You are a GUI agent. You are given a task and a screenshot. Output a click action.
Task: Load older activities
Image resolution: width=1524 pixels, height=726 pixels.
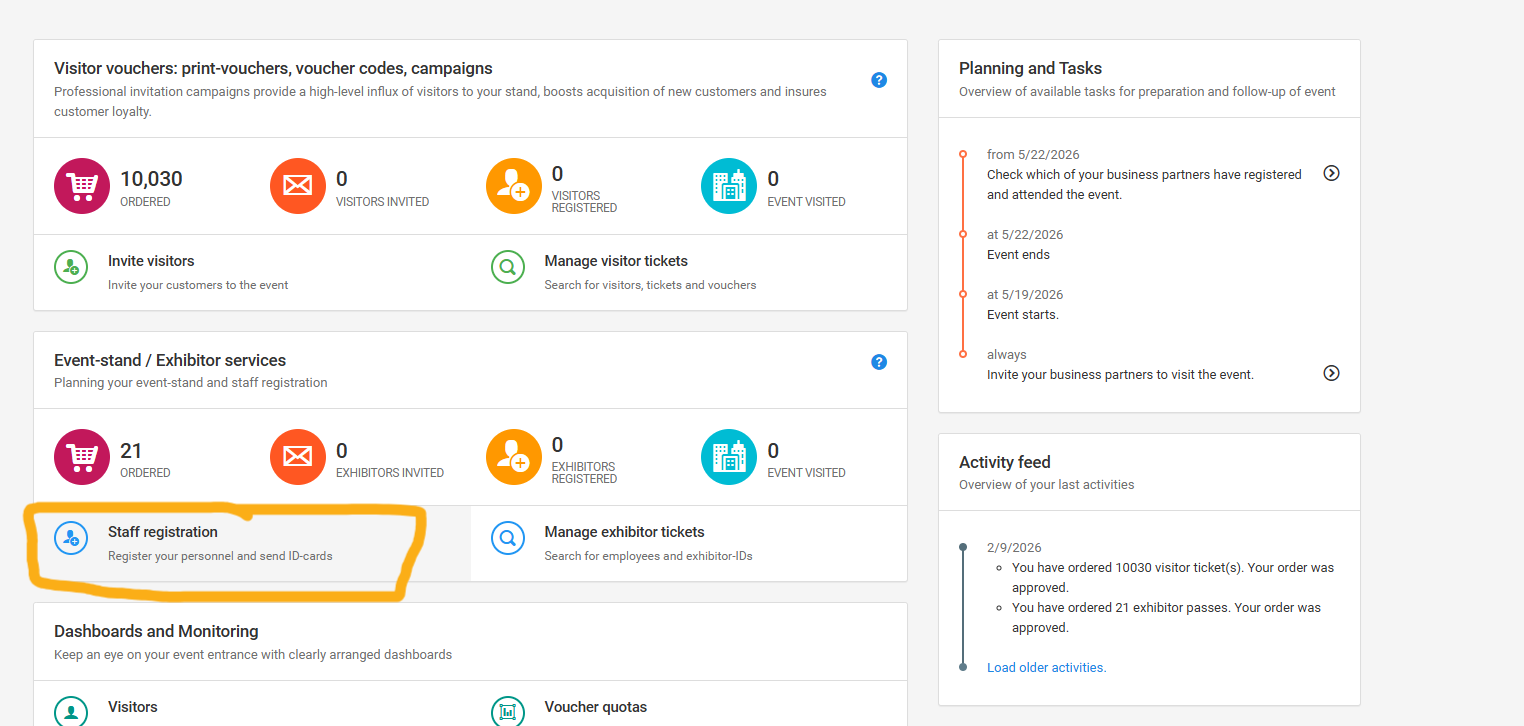[1046, 667]
